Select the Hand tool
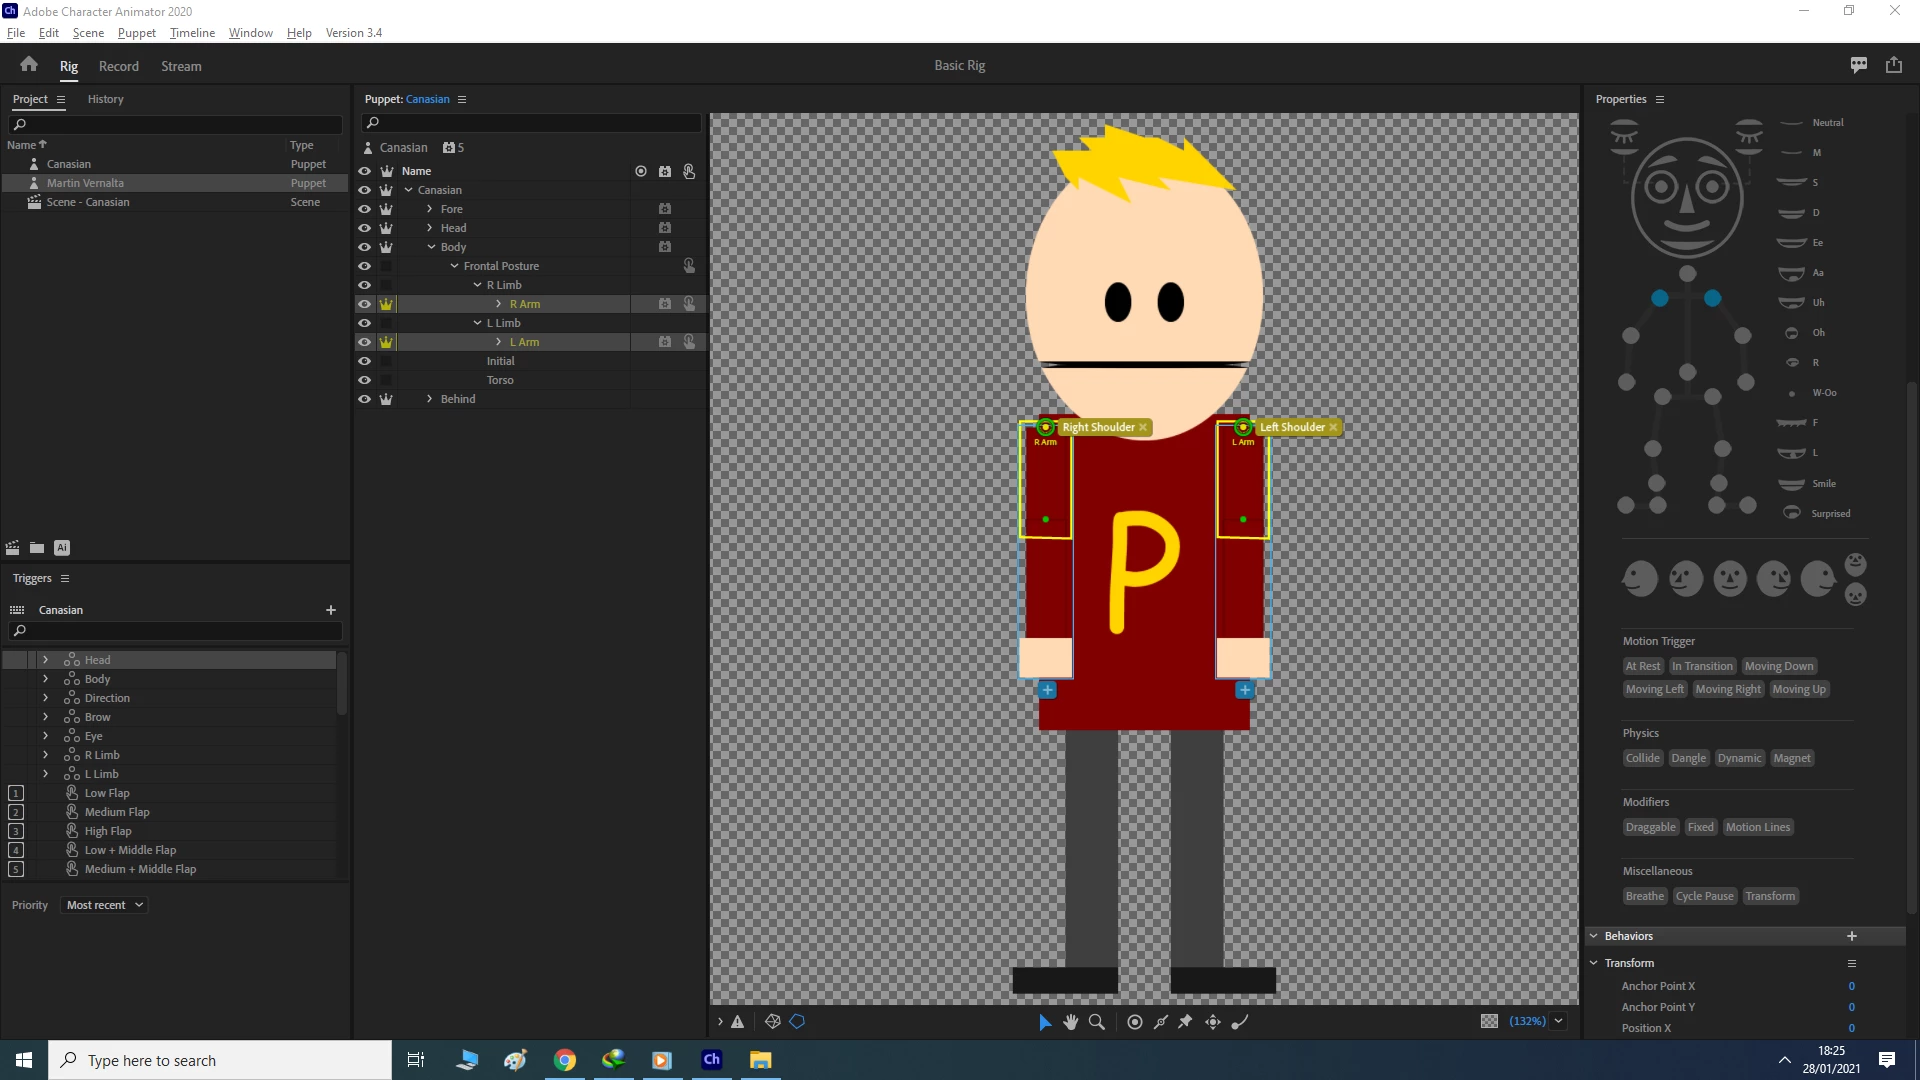Image resolution: width=1920 pixels, height=1080 pixels. point(1071,1022)
